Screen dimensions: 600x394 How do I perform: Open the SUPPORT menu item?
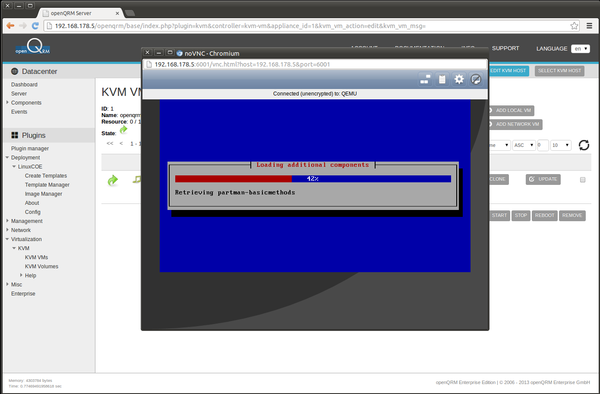(x=505, y=48)
